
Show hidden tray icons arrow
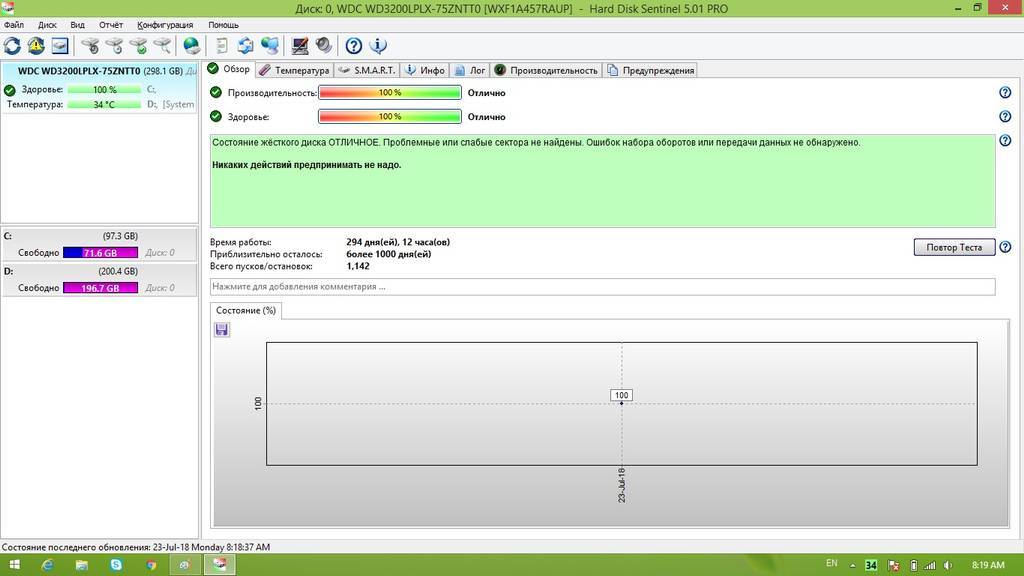[852, 566]
